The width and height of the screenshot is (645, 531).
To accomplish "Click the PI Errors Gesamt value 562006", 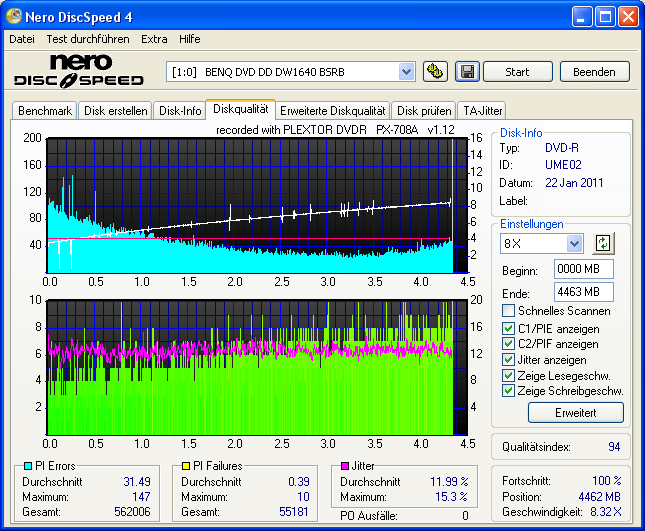I will click(132, 512).
